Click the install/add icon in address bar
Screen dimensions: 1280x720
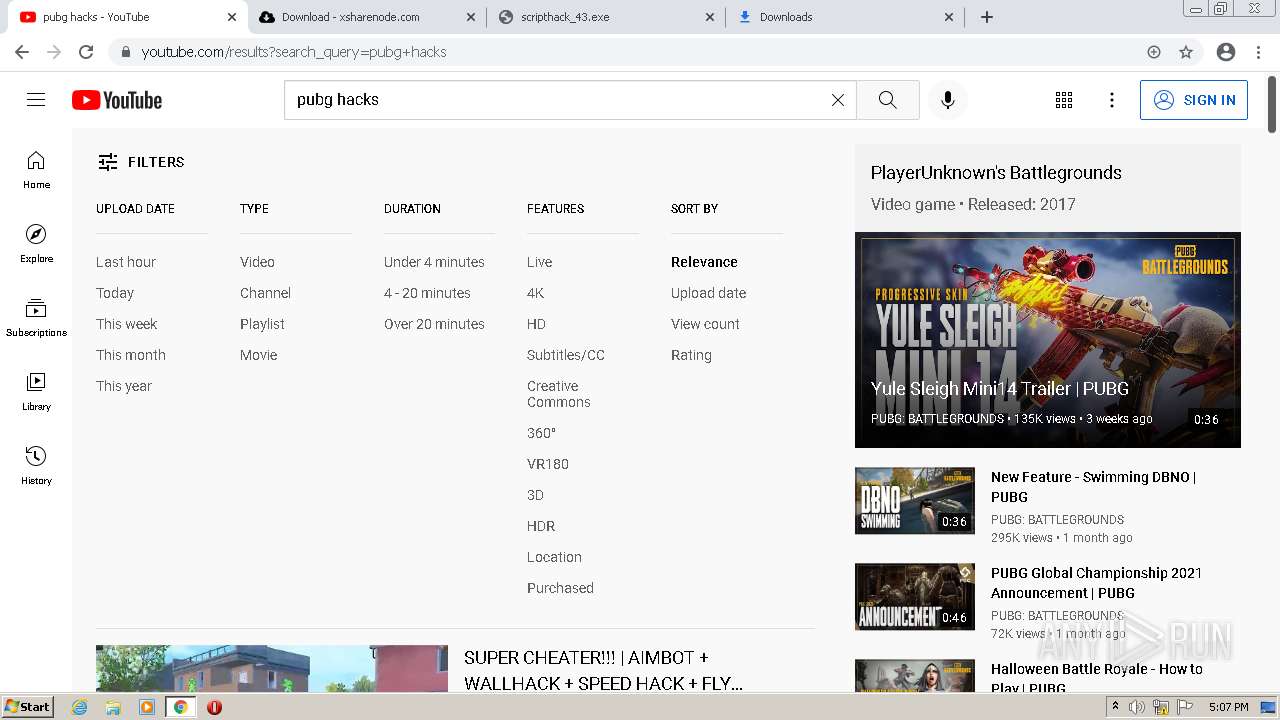(x=1154, y=52)
